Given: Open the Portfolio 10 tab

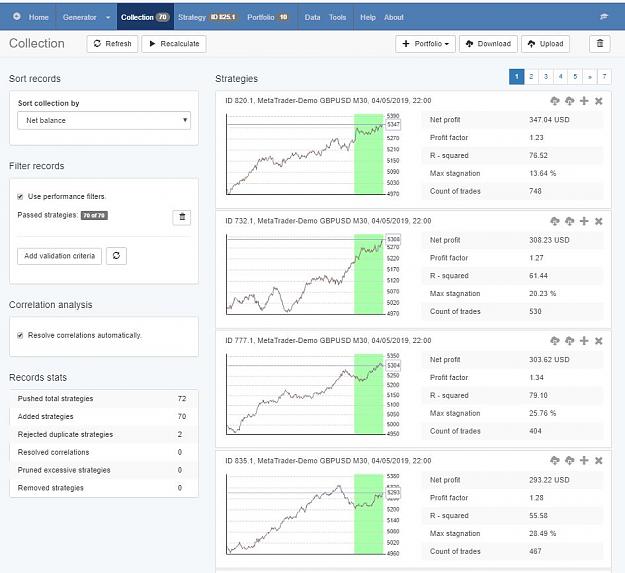Looking at the screenshot, I should point(267,17).
